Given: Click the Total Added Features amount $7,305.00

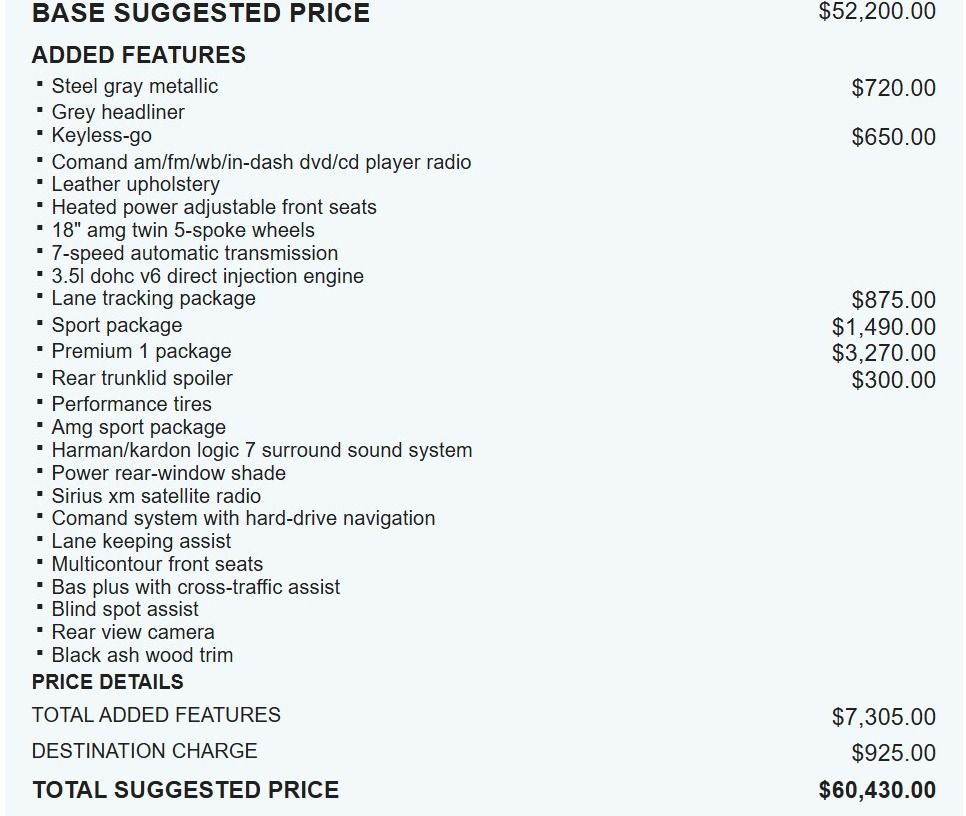Looking at the screenshot, I should tap(883, 717).
